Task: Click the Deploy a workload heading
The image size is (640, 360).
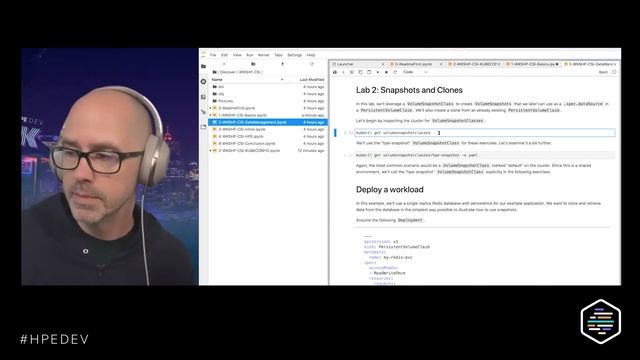Action: [x=389, y=189]
